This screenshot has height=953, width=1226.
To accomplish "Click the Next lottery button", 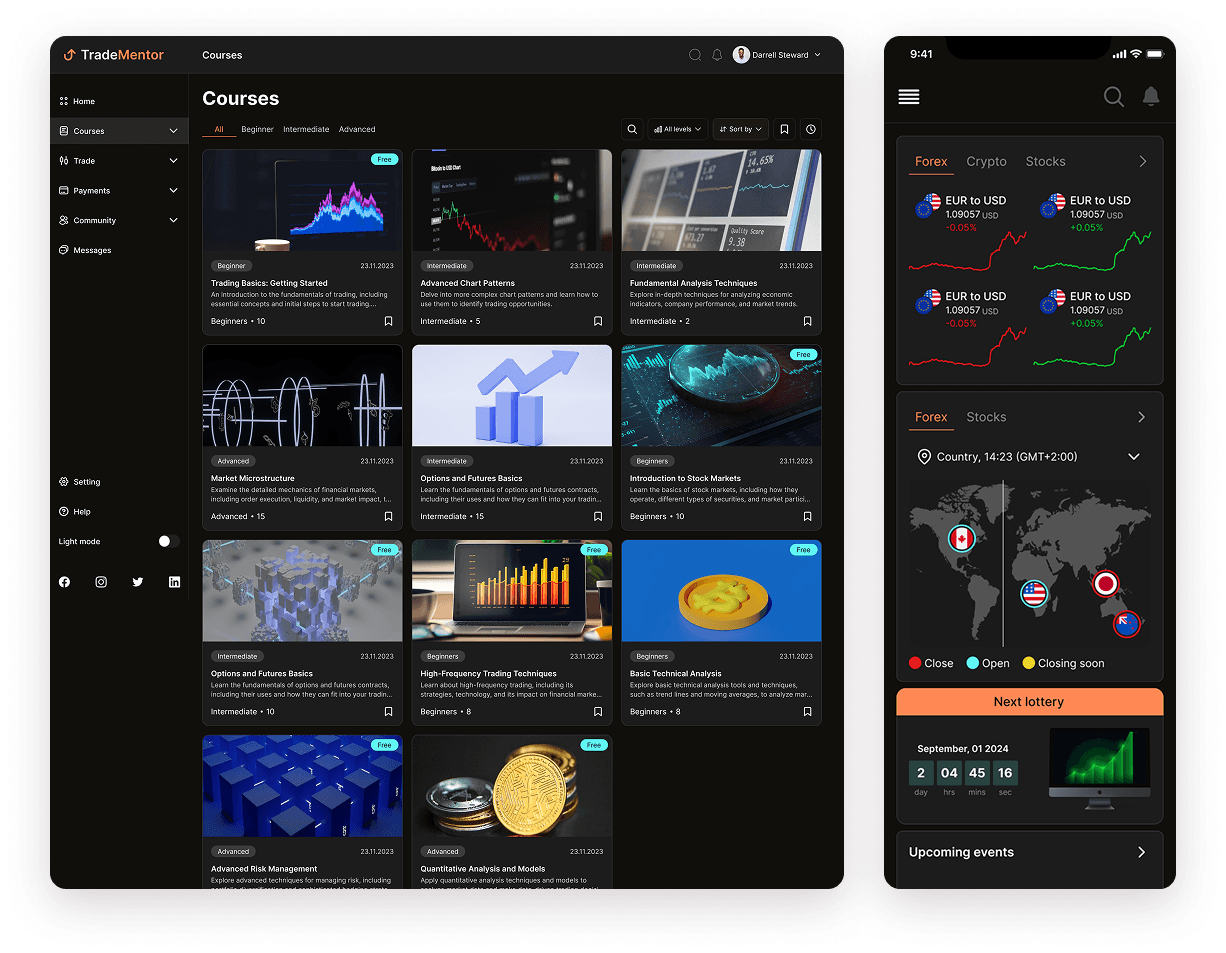I will point(1029,701).
